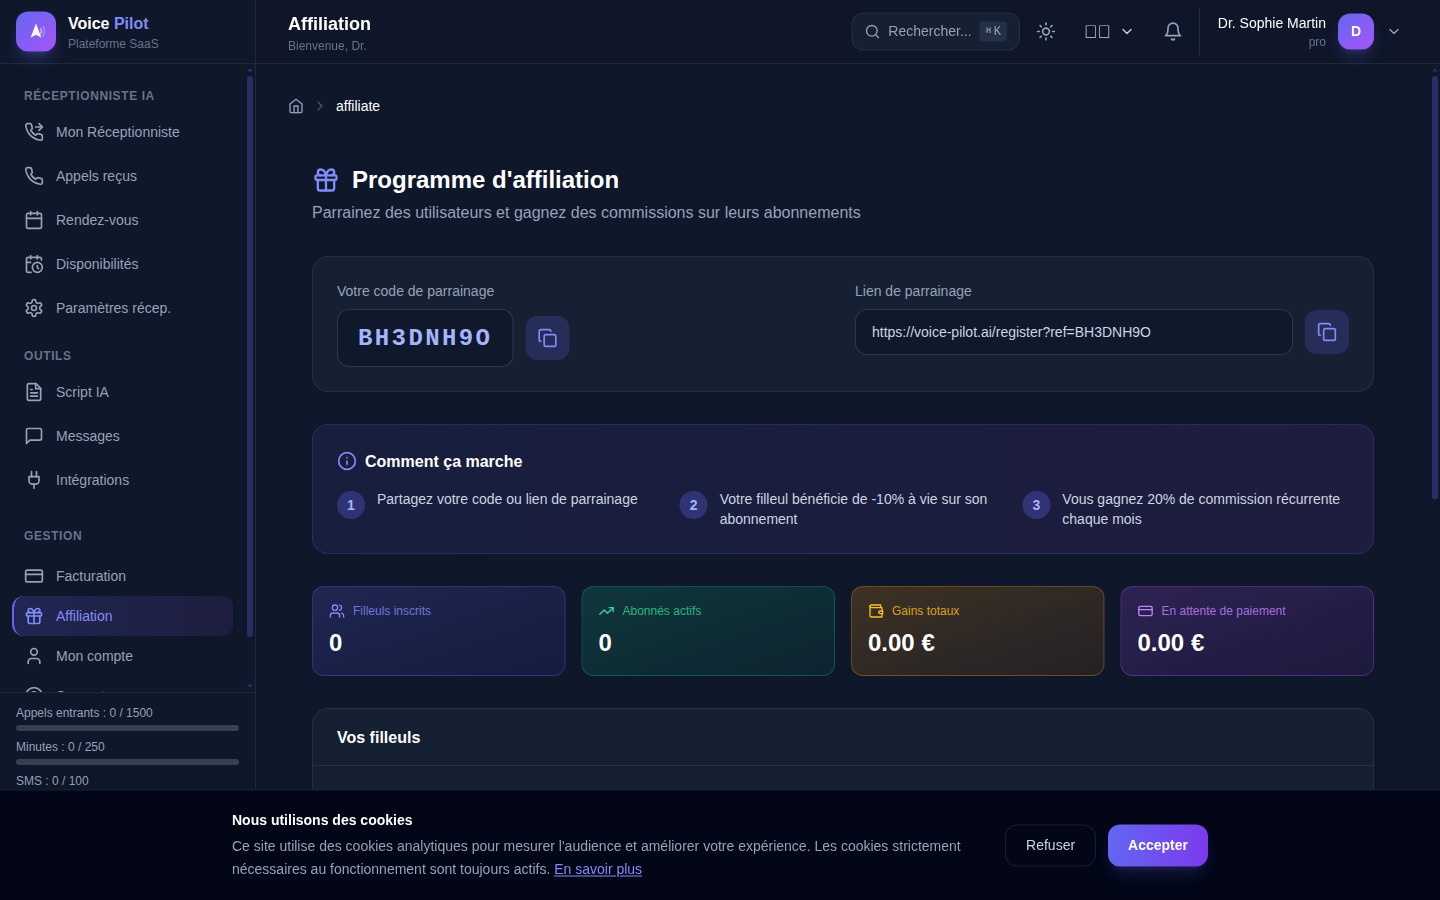Click the Filleuls inscrits stat card
Screen dimensions: 1440x900
point(439,631)
